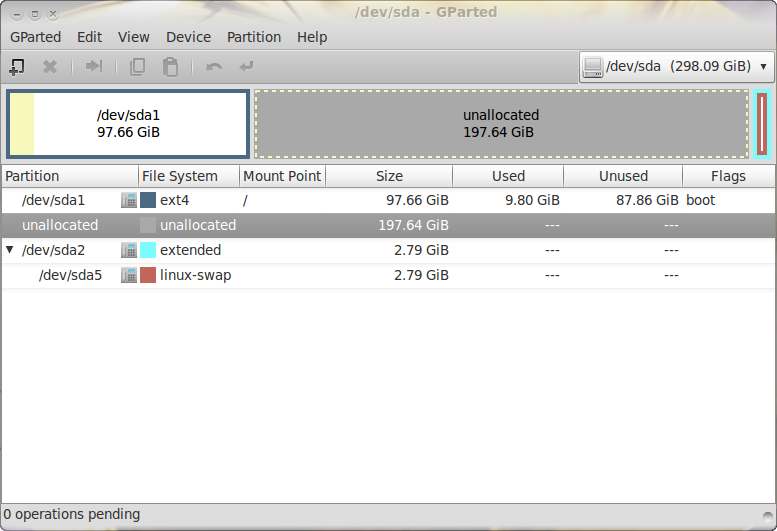Sort by the Mount Point column header
Image resolution: width=777 pixels, height=531 pixels.
[x=282, y=176]
